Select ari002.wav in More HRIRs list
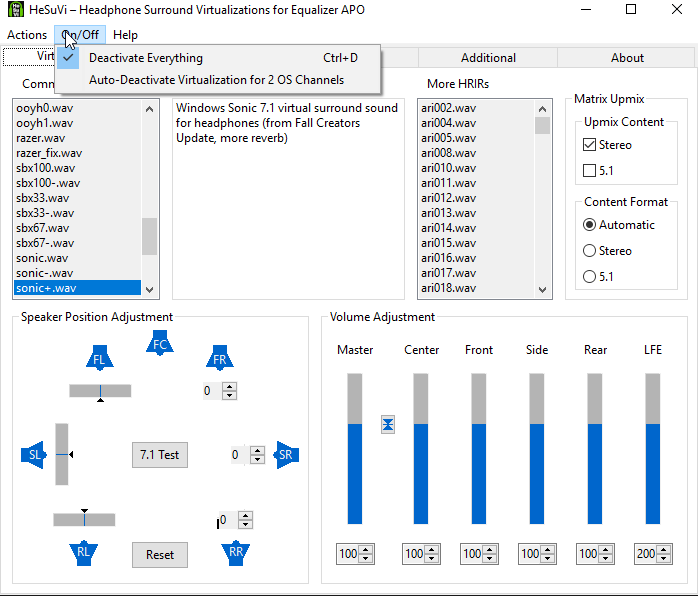This screenshot has height=596, width=698. [476, 108]
